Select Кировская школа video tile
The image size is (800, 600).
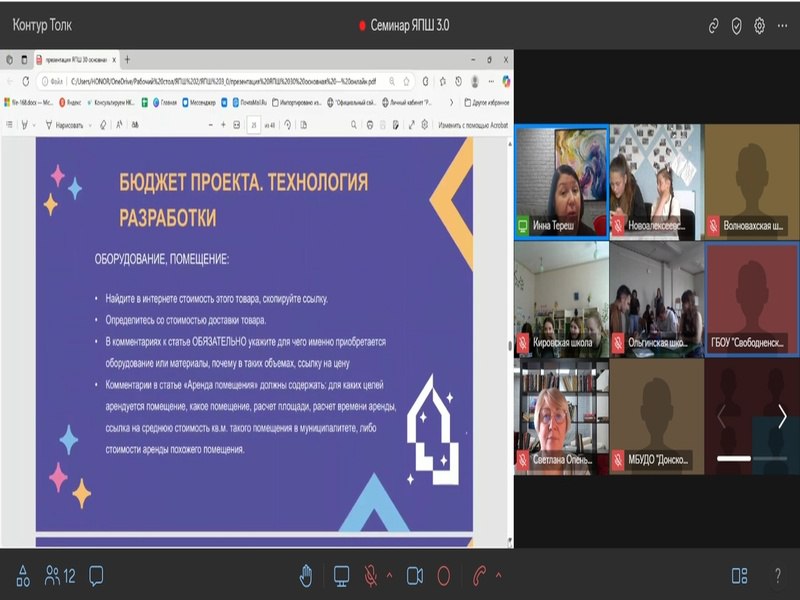[562, 299]
